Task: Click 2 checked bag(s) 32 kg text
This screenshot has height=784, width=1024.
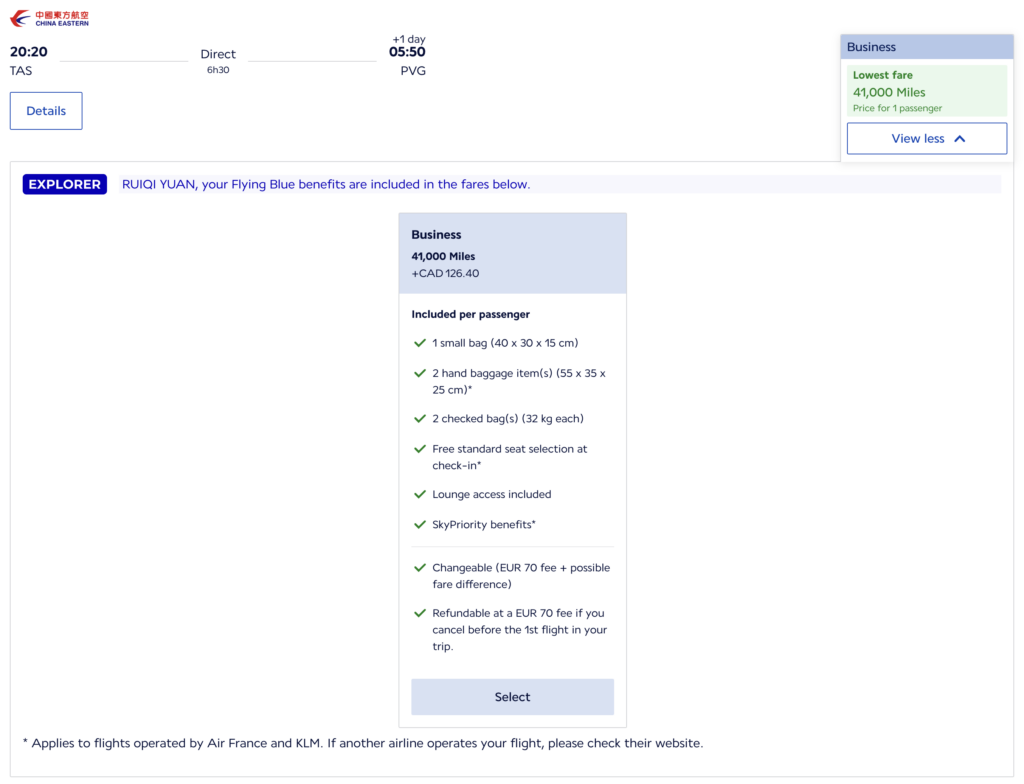Action: tap(507, 419)
